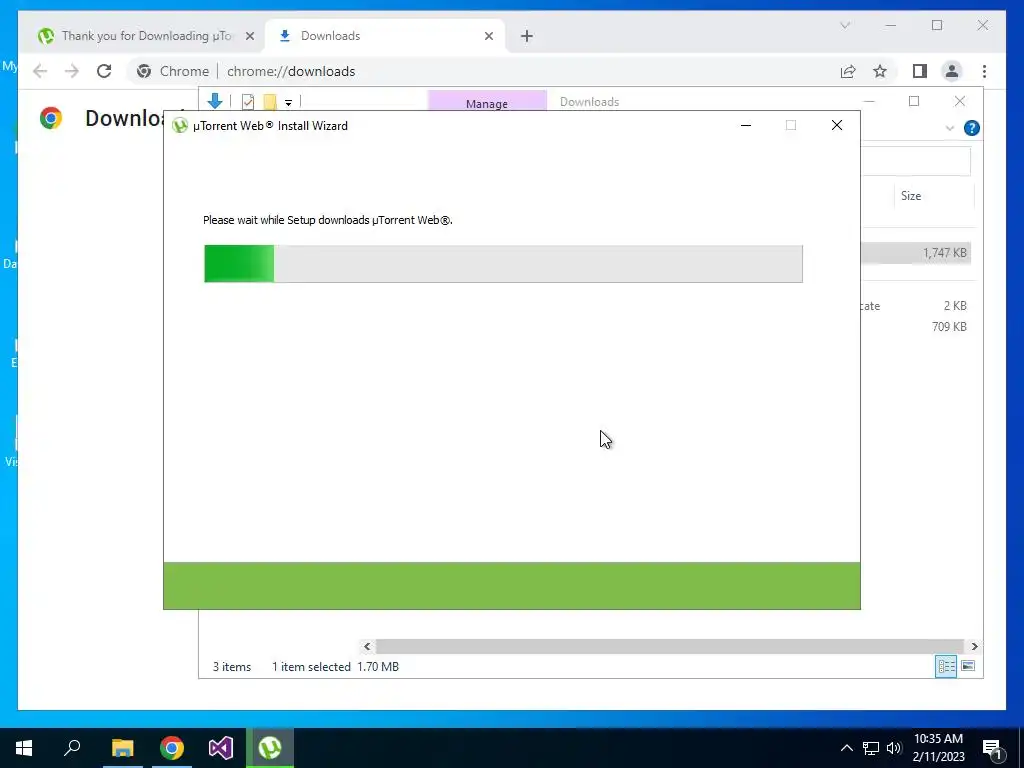Close the Downloads tab

(x=488, y=36)
